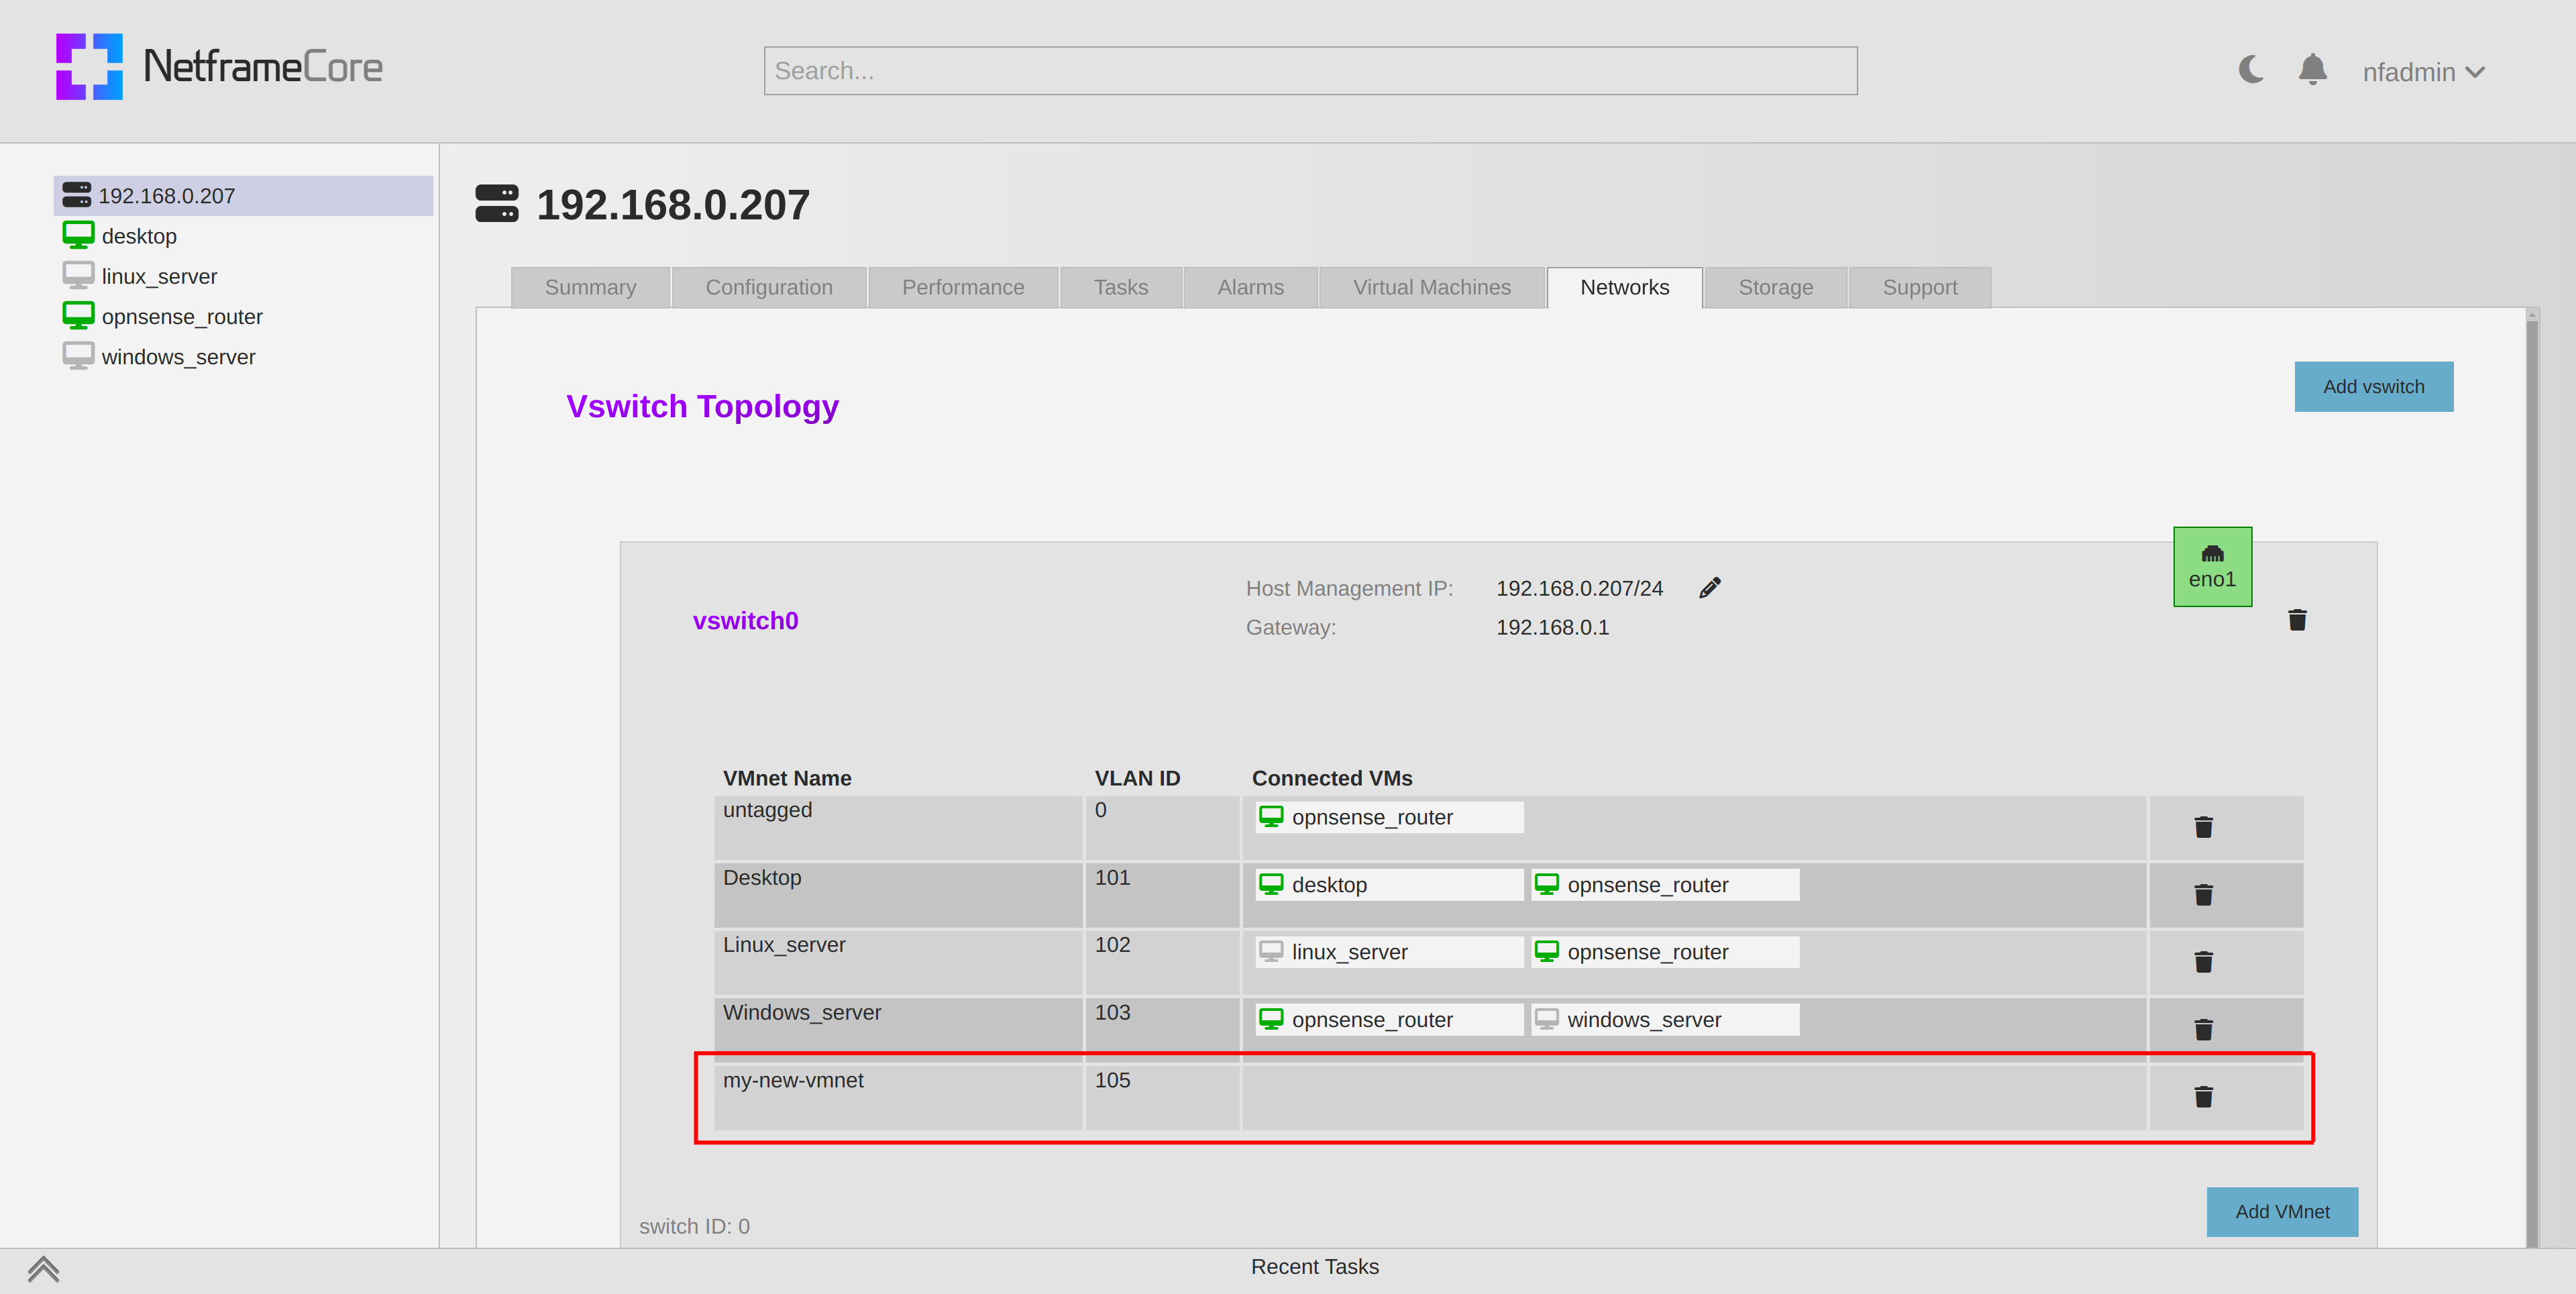Click VLAN ID 103 cell

pyautogui.click(x=1162, y=1029)
